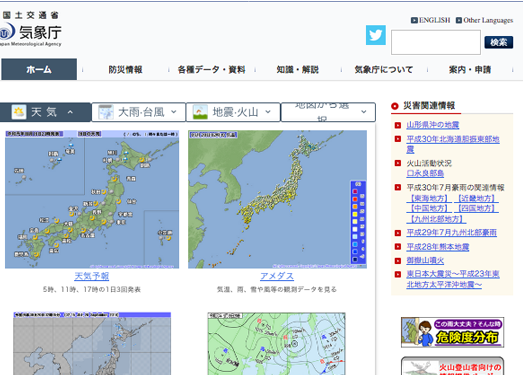This screenshot has height=375, width=523.
Task: Click the red circle icon beside 災害関連情報
Action: [395, 106]
